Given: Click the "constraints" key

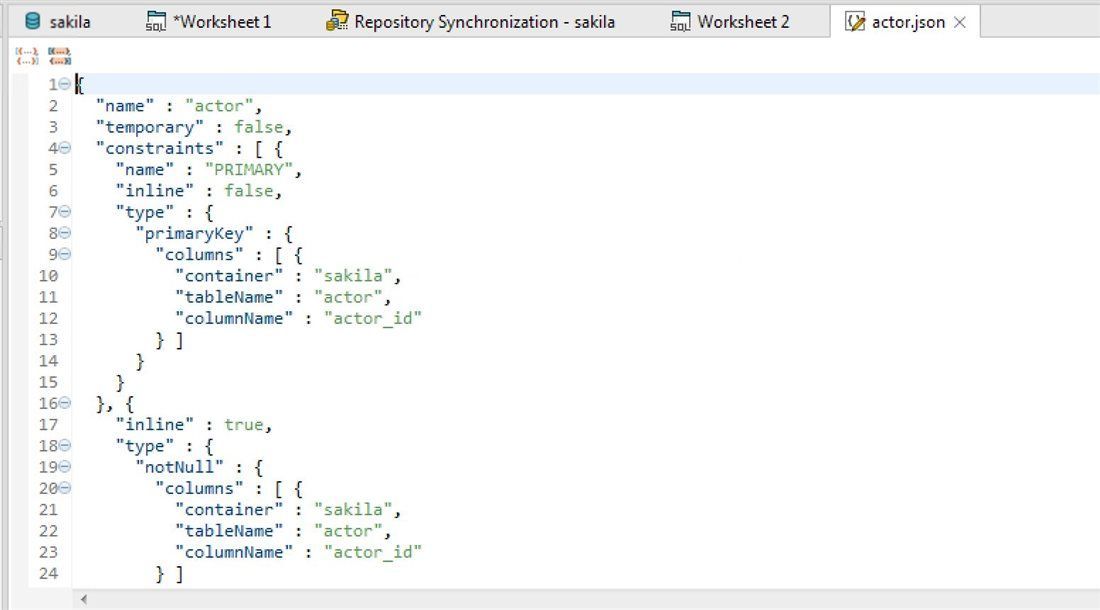Looking at the screenshot, I should click(159, 148).
